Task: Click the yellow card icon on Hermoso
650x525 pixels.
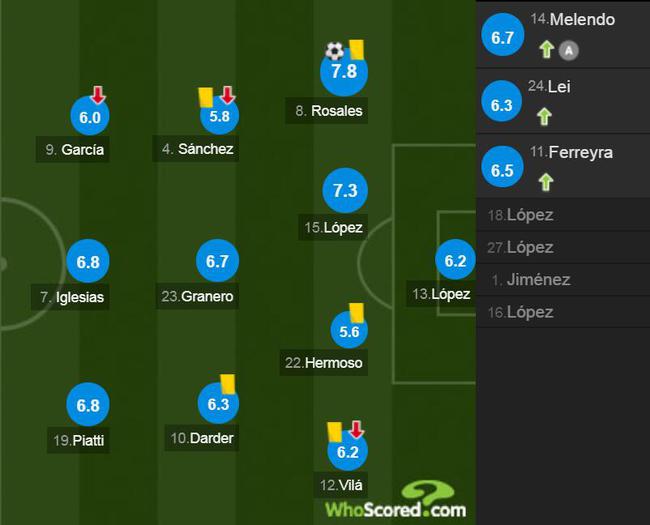Action: coord(356,312)
